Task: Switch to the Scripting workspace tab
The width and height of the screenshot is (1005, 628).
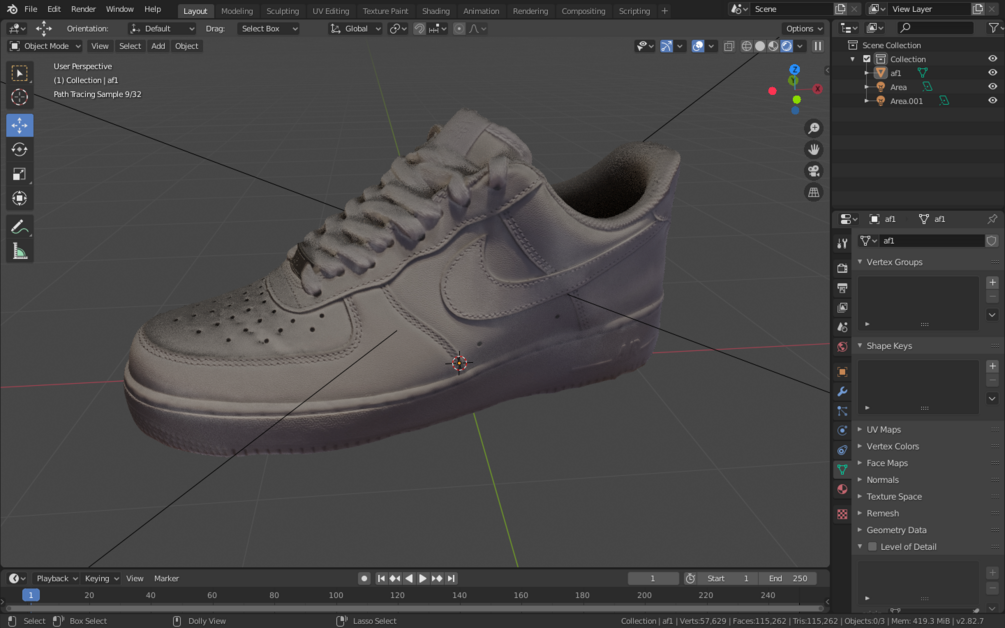Action: pos(635,11)
